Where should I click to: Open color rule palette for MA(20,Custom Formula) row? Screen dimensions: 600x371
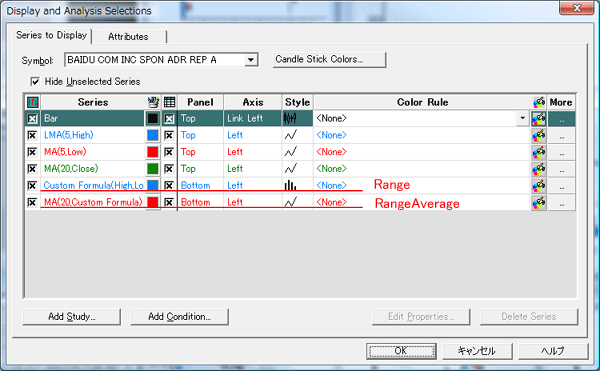[x=539, y=203]
